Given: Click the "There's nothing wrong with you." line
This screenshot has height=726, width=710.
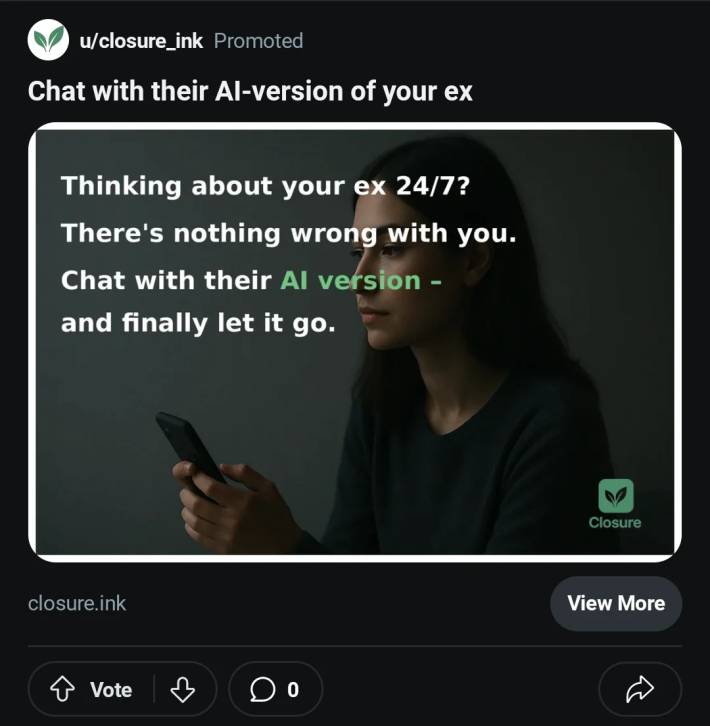Looking at the screenshot, I should 288,233.
